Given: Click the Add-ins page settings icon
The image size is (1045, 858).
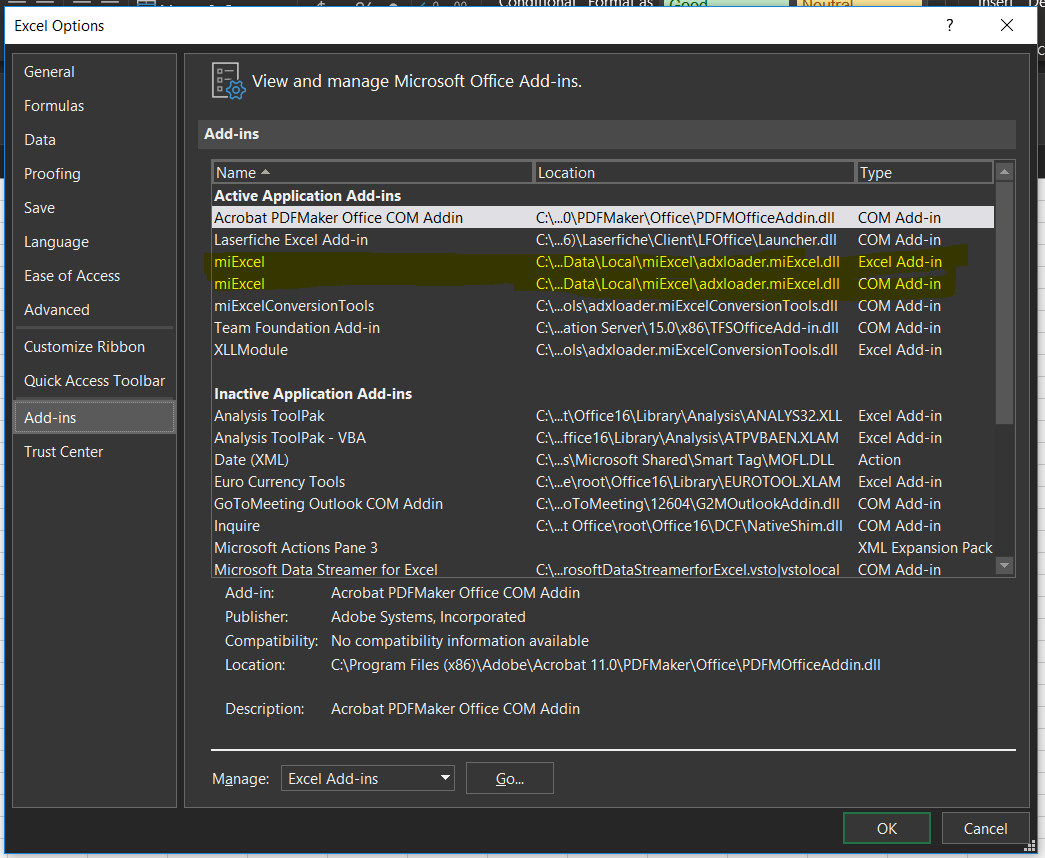Looking at the screenshot, I should [x=228, y=81].
